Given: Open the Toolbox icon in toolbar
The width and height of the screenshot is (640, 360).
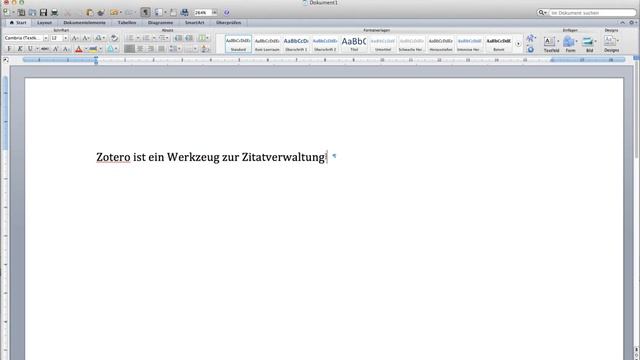Looking at the screenshot, I should (x=173, y=13).
